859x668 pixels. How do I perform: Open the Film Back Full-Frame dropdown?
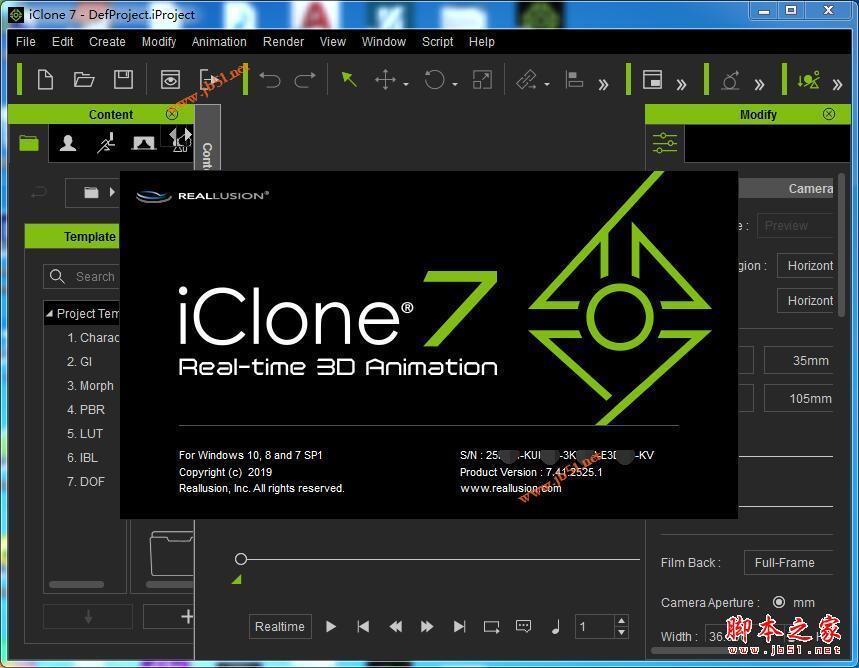[787, 563]
